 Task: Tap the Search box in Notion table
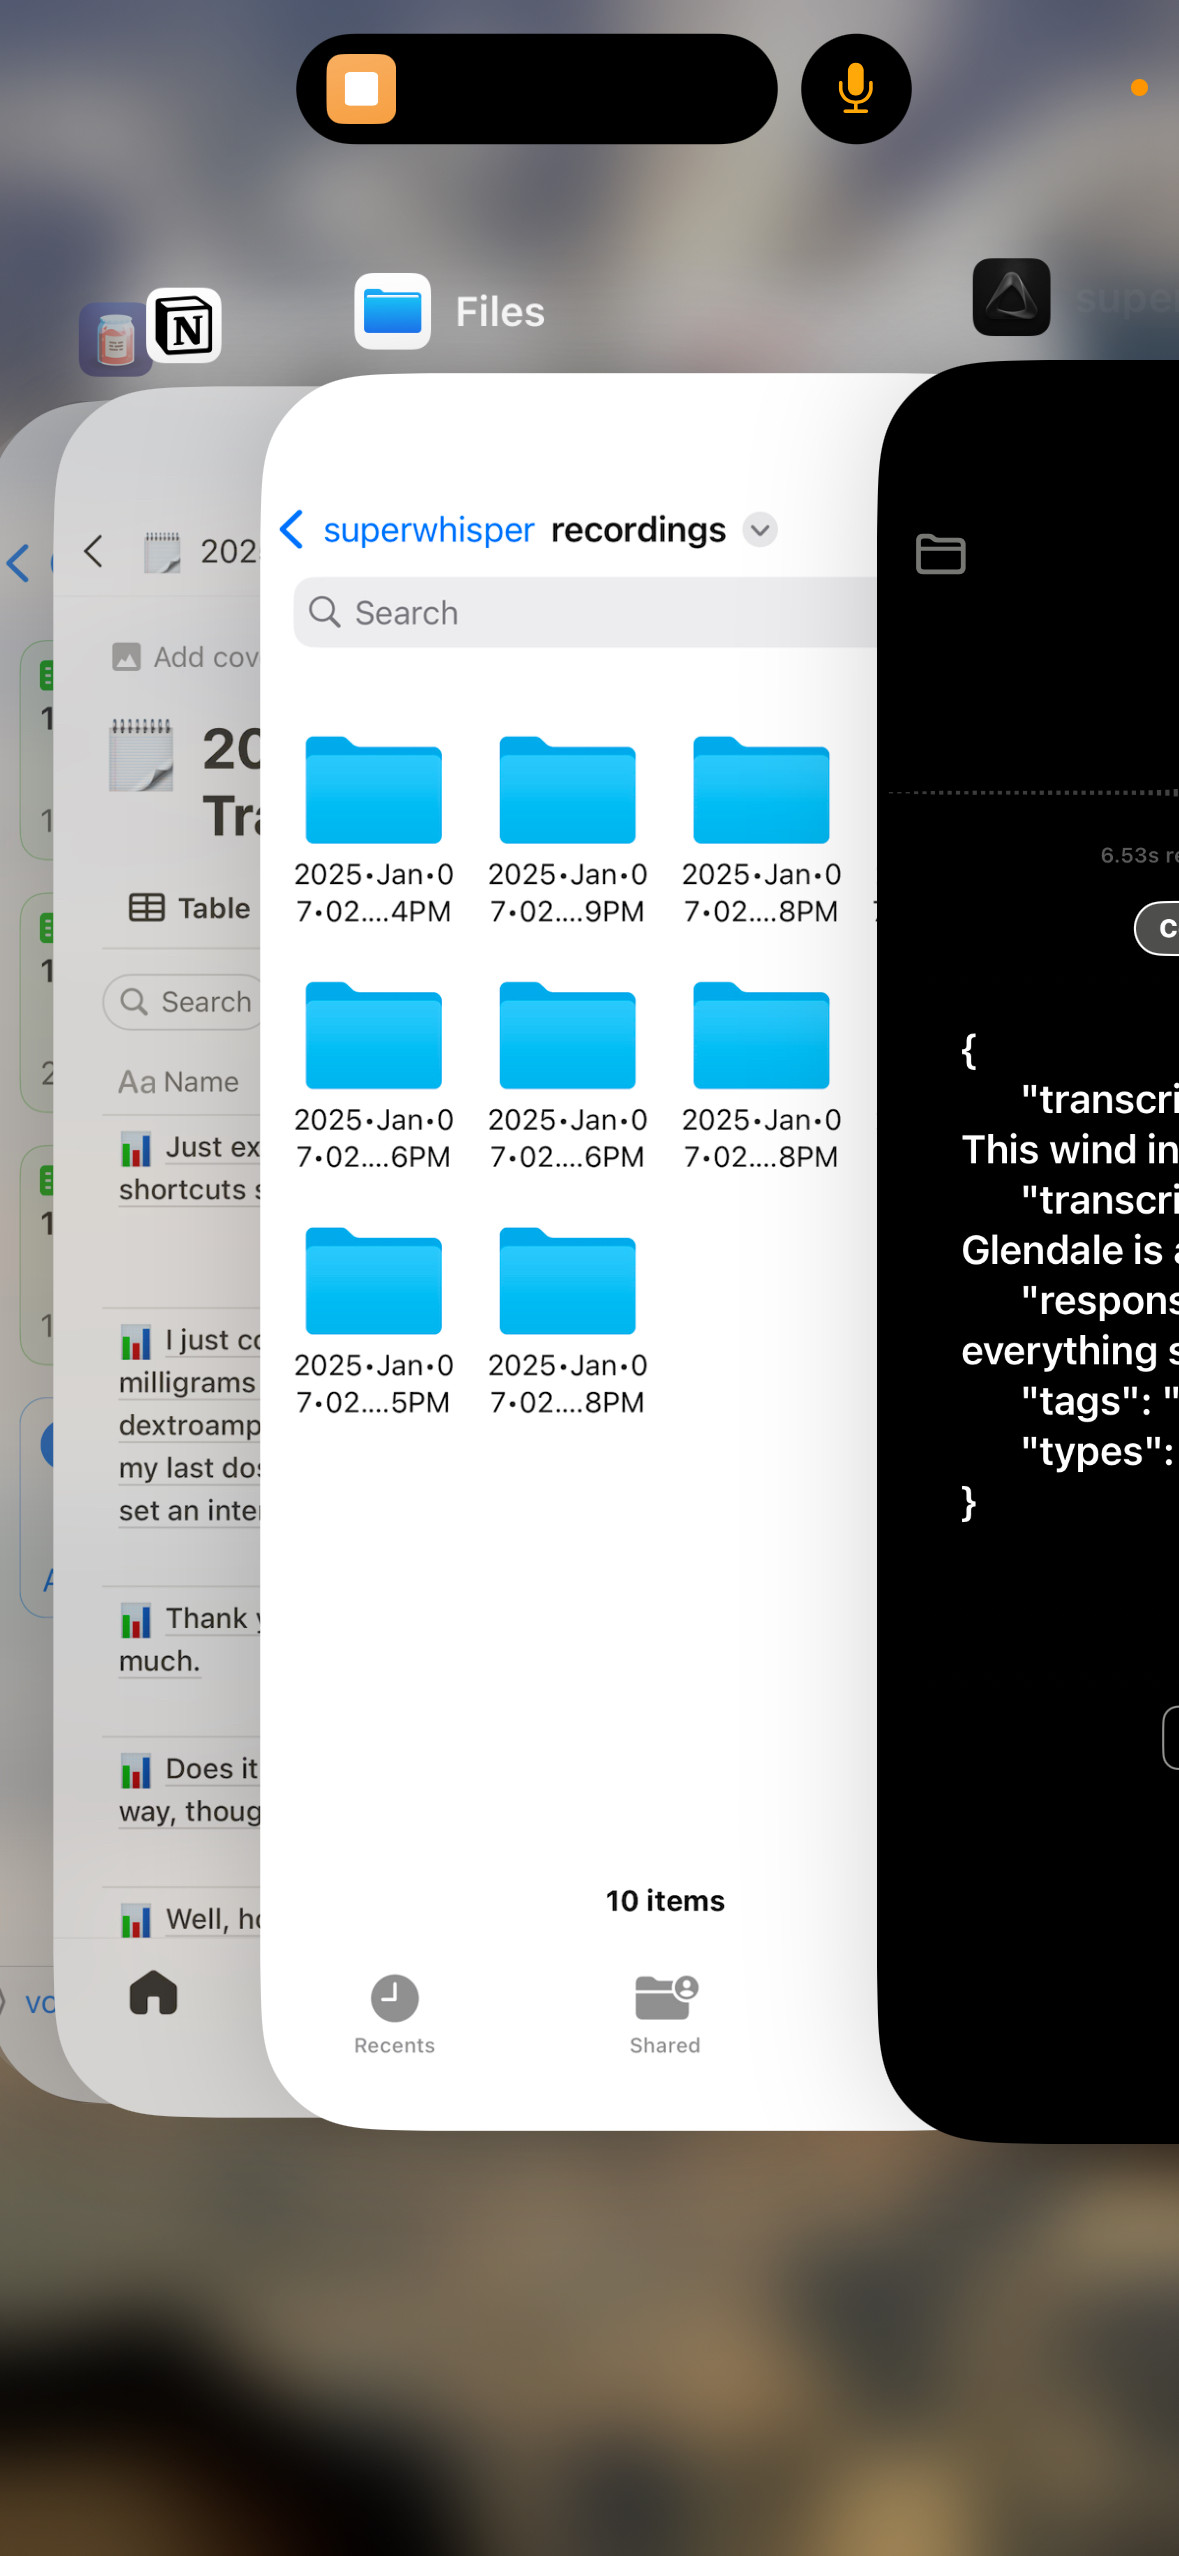(182, 1002)
